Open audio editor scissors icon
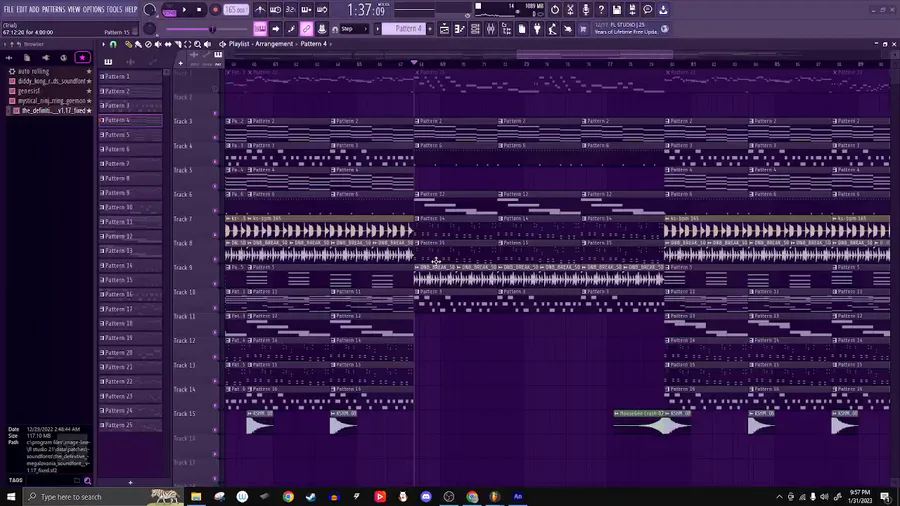Viewport: 900px width, 506px height. click(x=570, y=10)
